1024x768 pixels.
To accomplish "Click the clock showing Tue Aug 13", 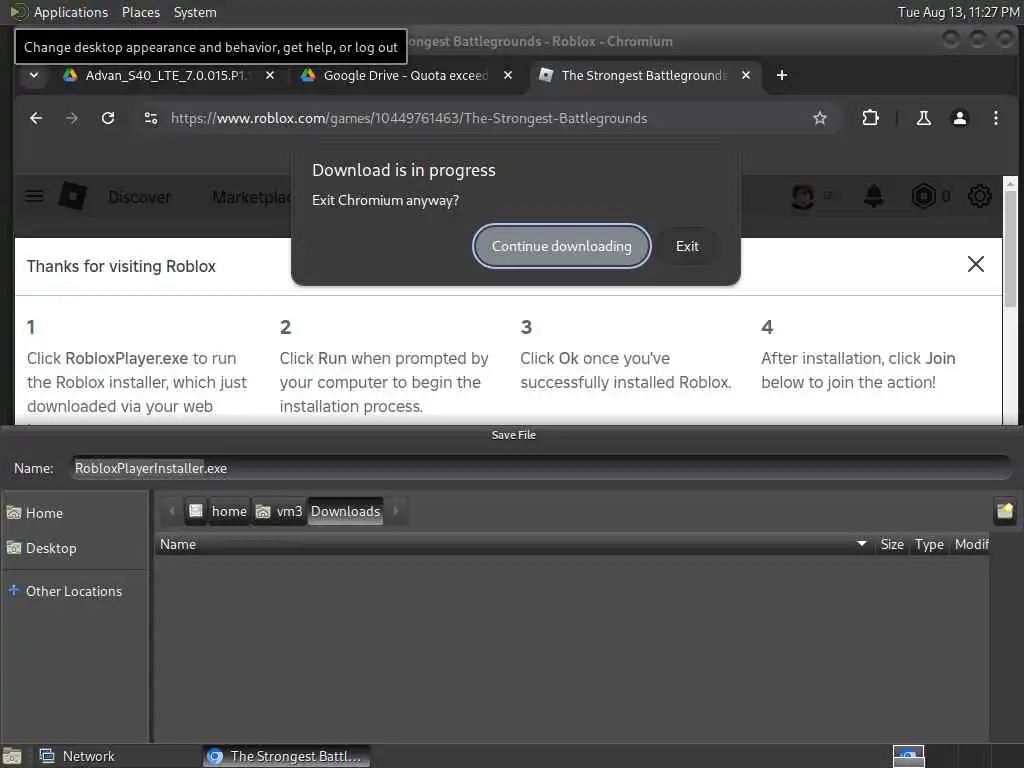I will coord(957,12).
